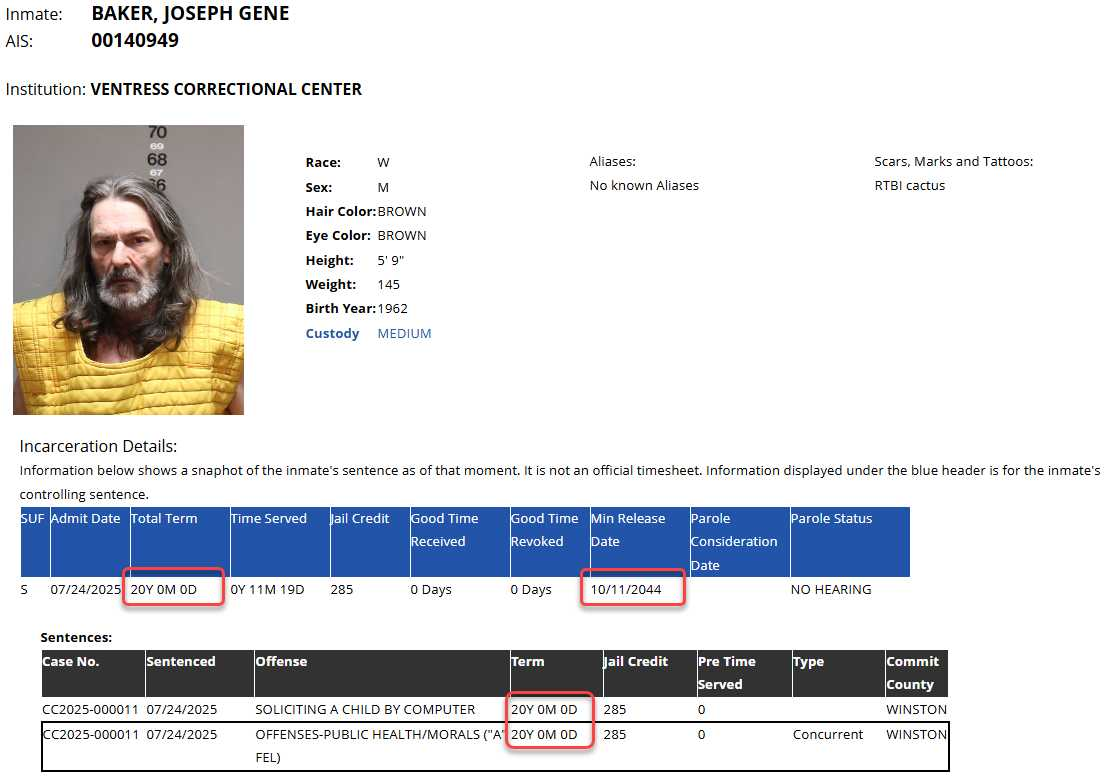Select the Admit Date column header
Screen dimensions: 1113x781
[85, 518]
